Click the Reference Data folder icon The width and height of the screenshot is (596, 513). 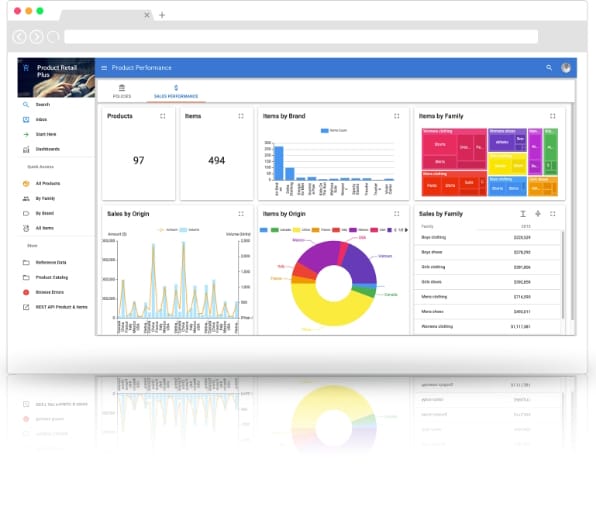tap(26, 262)
